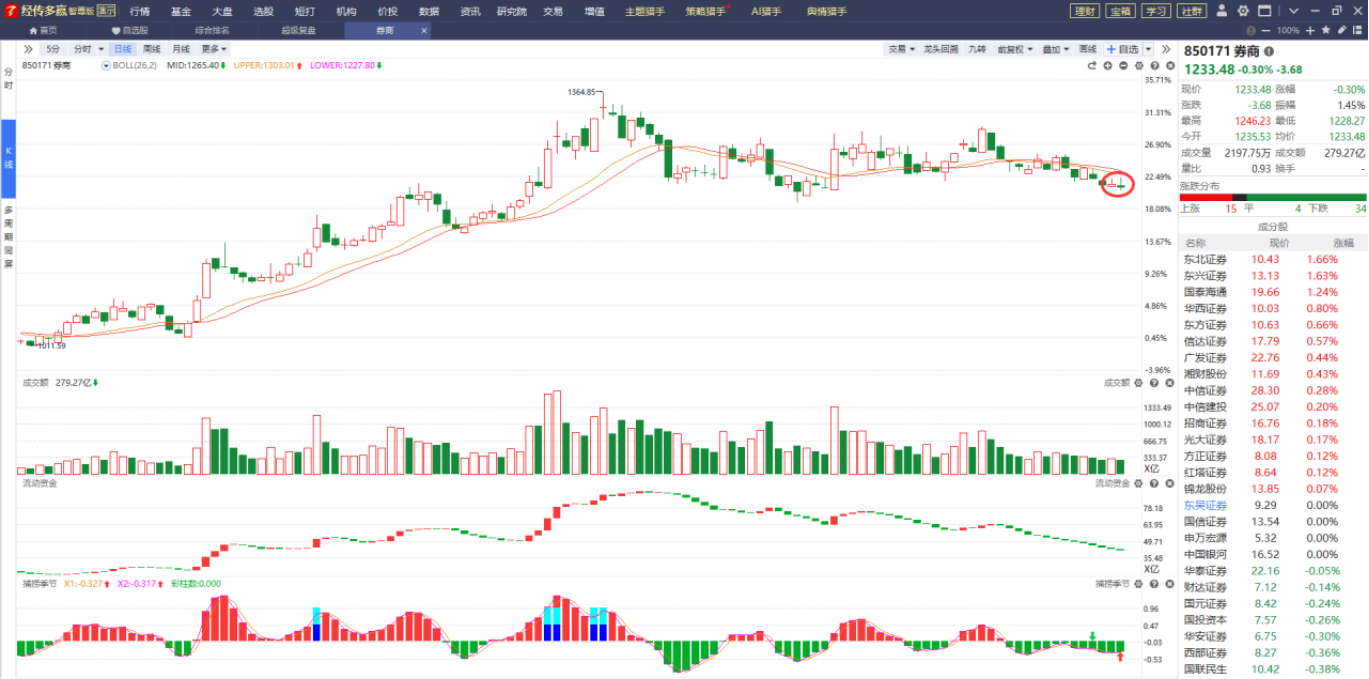The height and width of the screenshot is (679, 1369).
Task: Switch chart to 日线 period
Action: 122,49
